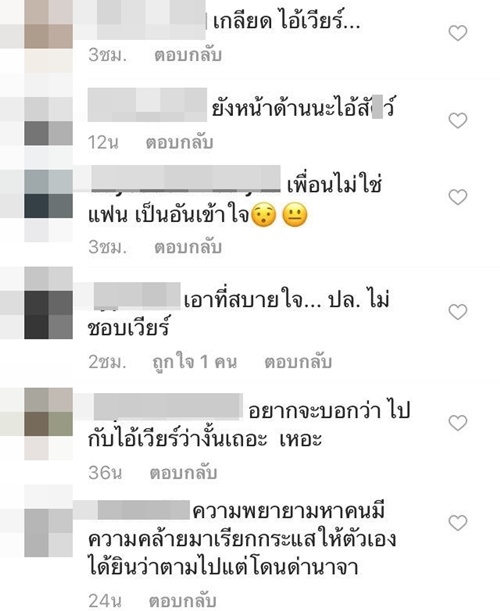
Task: Open the avatar of the 'ยังหน้าด้าน' commenter
Action: point(48,121)
